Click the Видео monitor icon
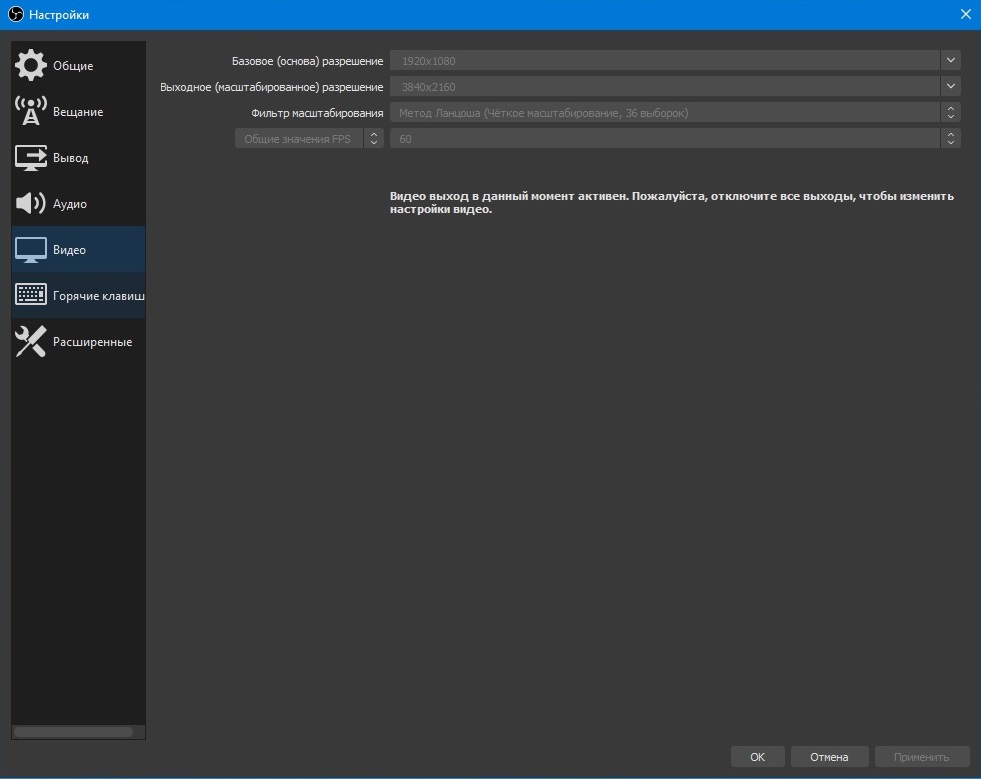This screenshot has height=779, width=981. pos(31,250)
